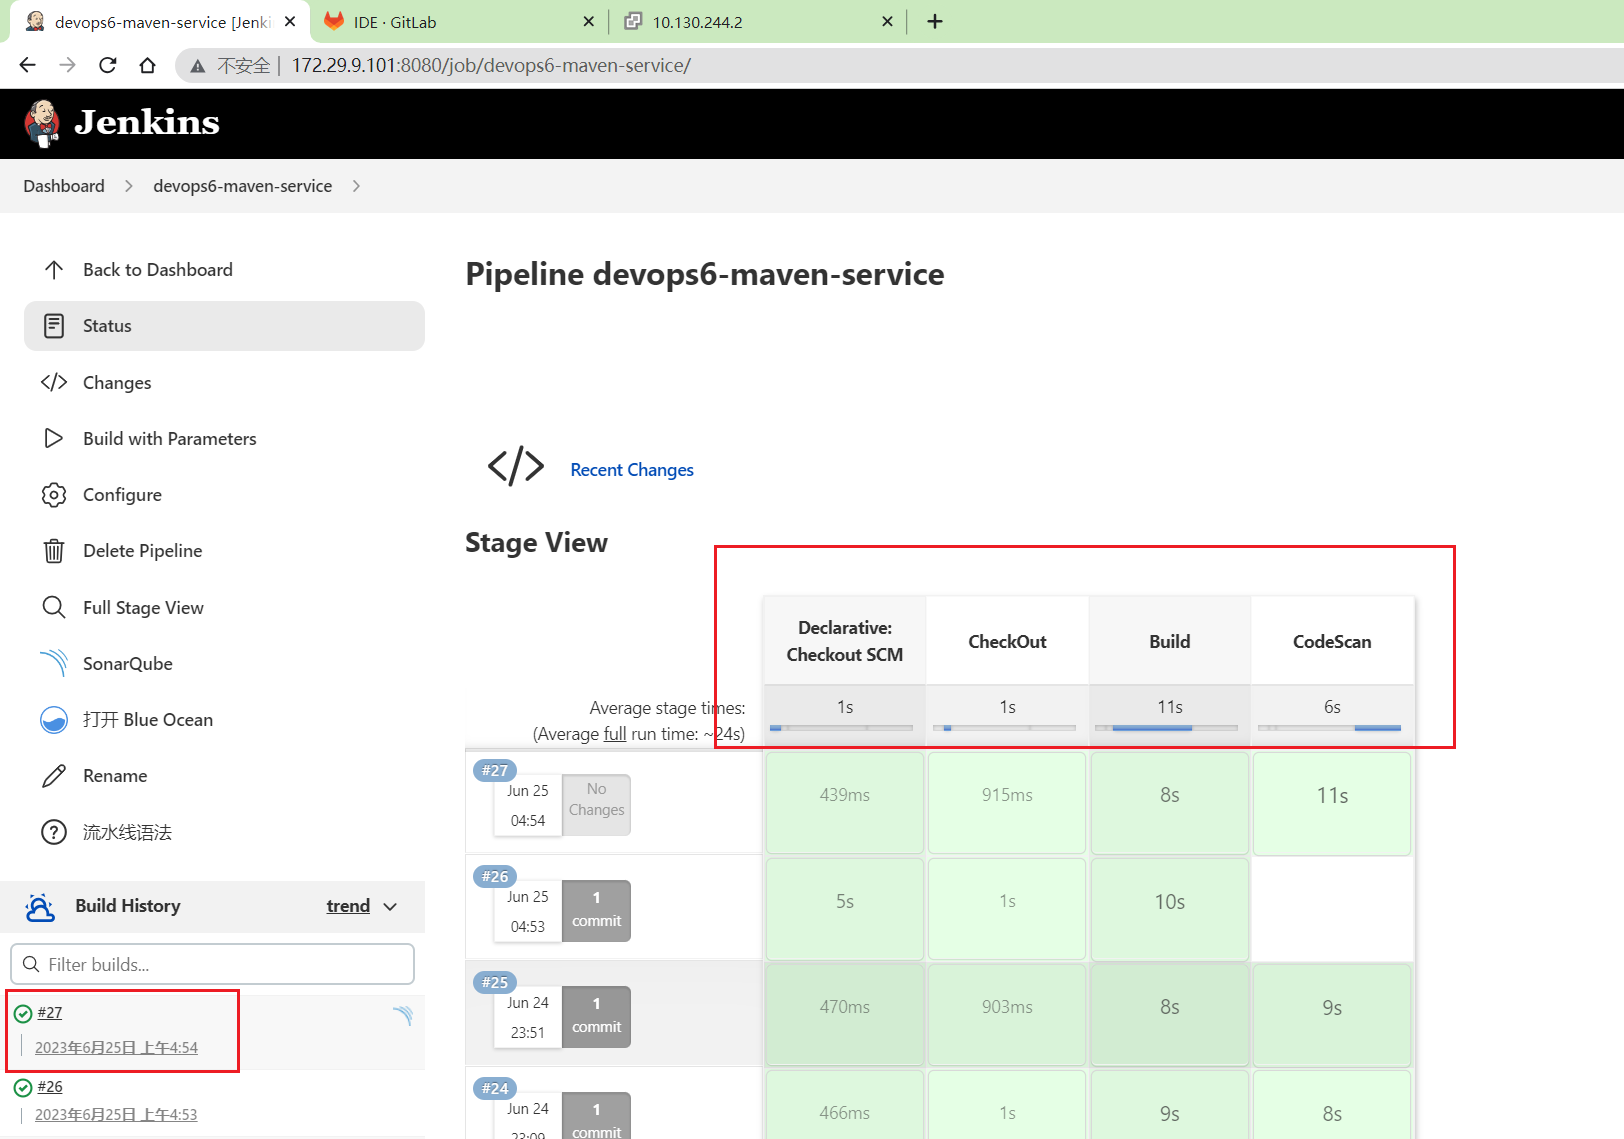The width and height of the screenshot is (1624, 1139).
Task: Click the Blue Ocean circle icon
Action: (x=54, y=720)
